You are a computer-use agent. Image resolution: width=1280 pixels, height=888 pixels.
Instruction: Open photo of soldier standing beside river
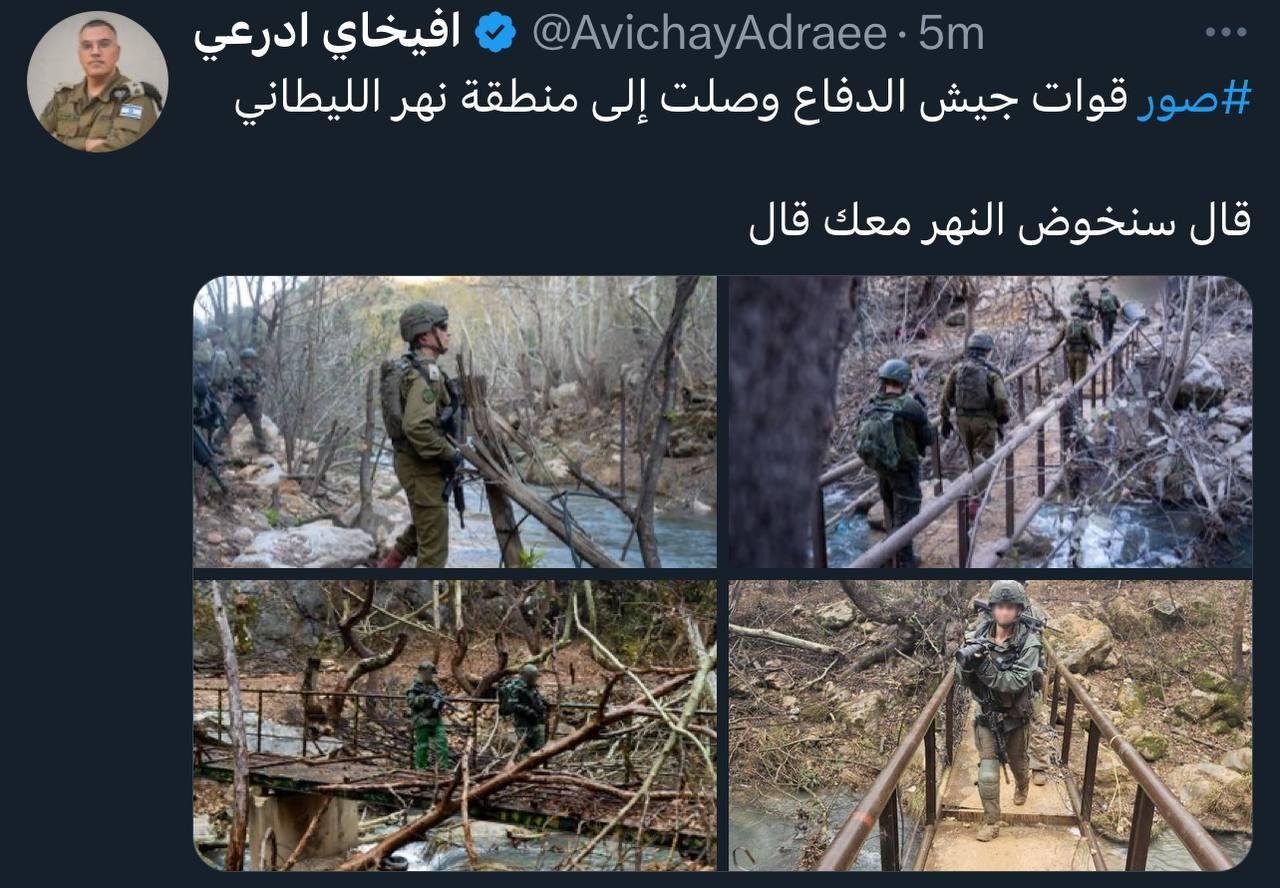point(455,422)
